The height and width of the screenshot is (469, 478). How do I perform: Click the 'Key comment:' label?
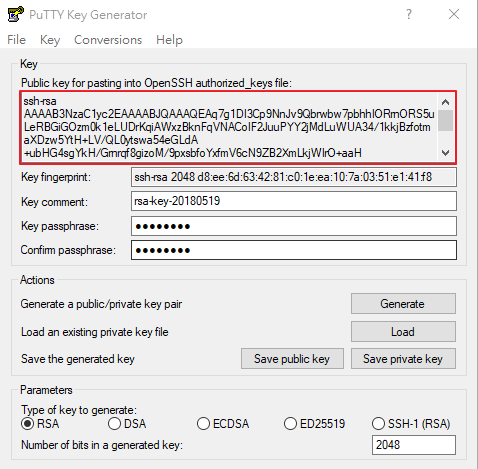tap(54, 202)
